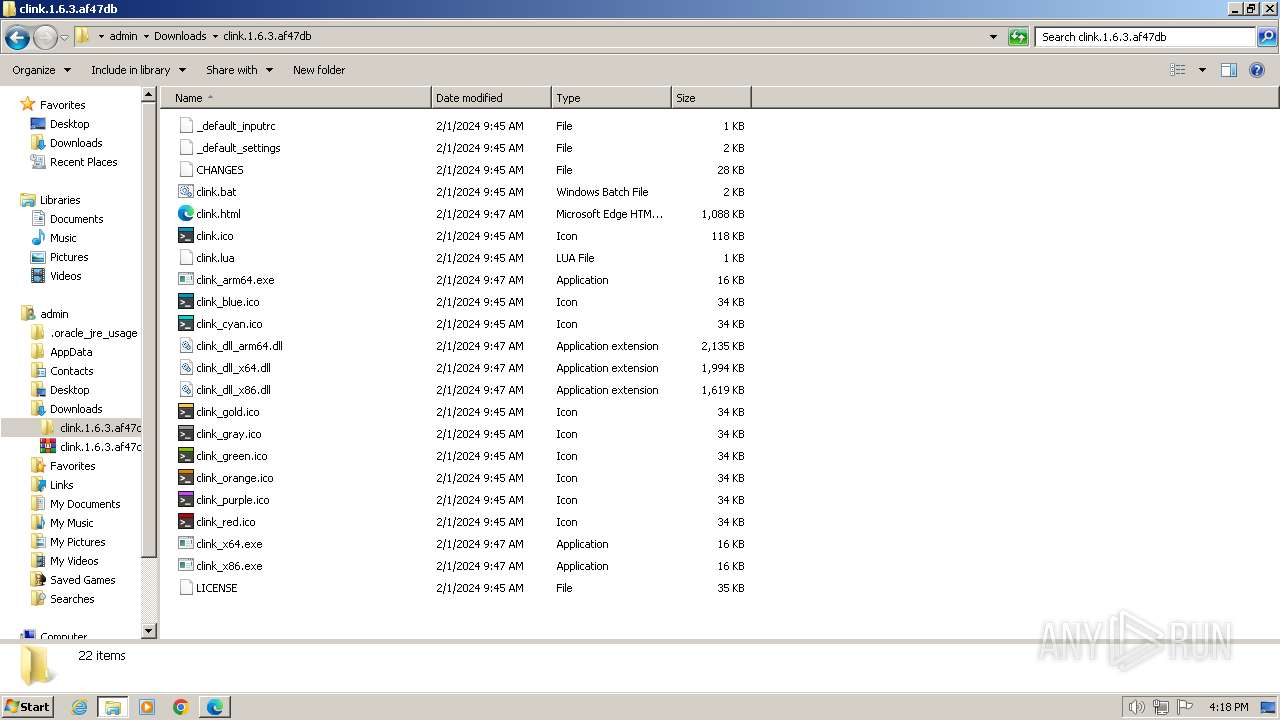The width and height of the screenshot is (1280, 720).
Task: Open Google Chrome from the taskbar
Action: 181,707
